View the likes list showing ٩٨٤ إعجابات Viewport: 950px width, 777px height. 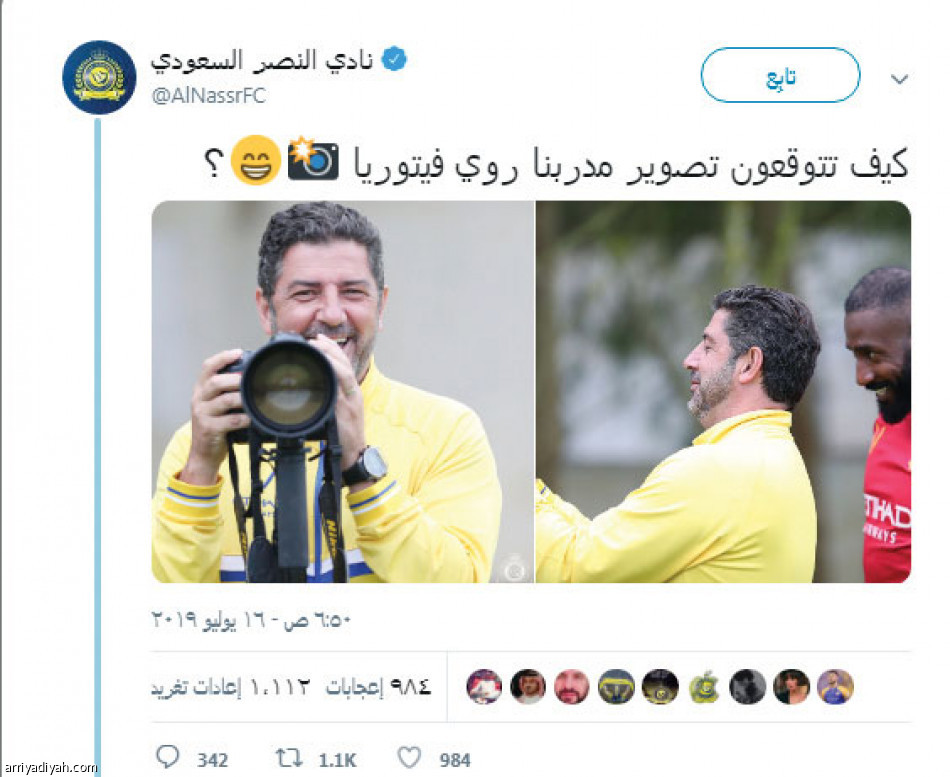coord(379,687)
